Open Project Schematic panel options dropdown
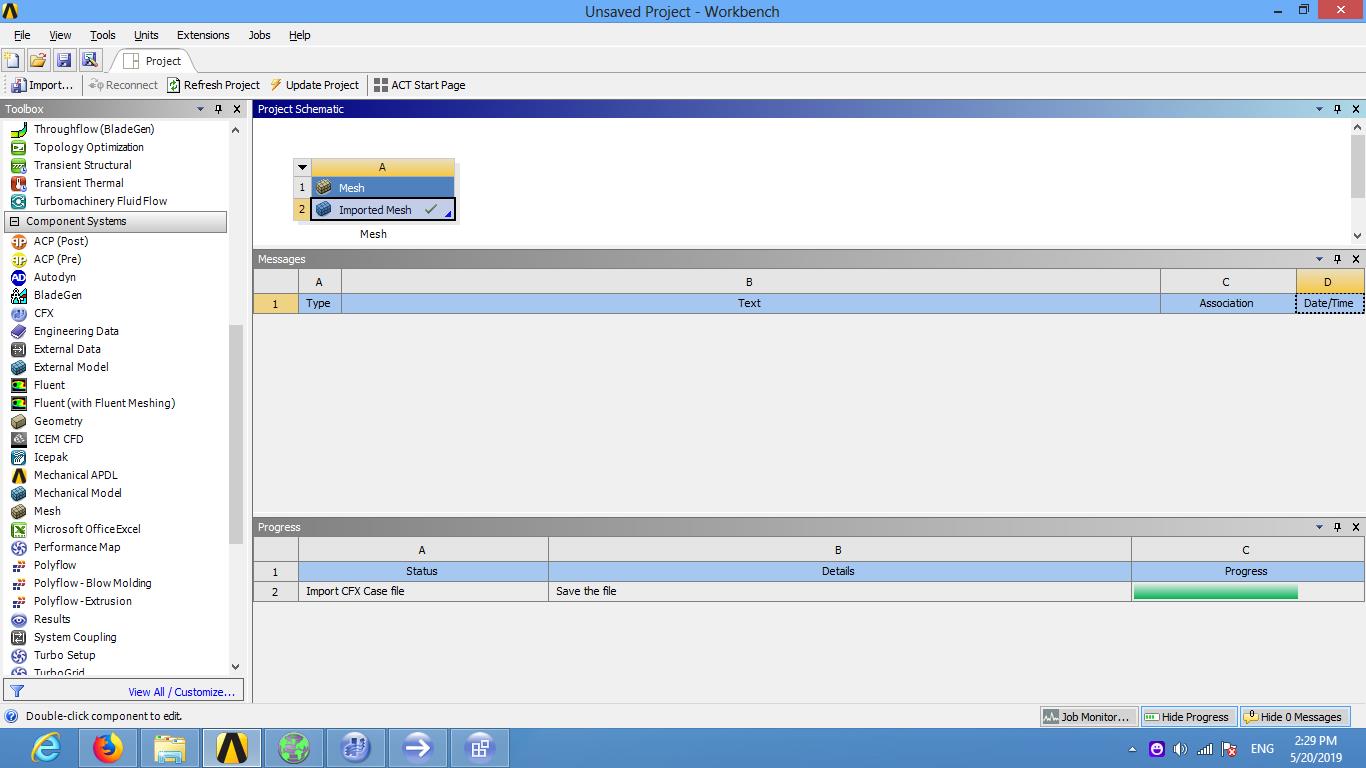1366x768 pixels. [1319, 109]
